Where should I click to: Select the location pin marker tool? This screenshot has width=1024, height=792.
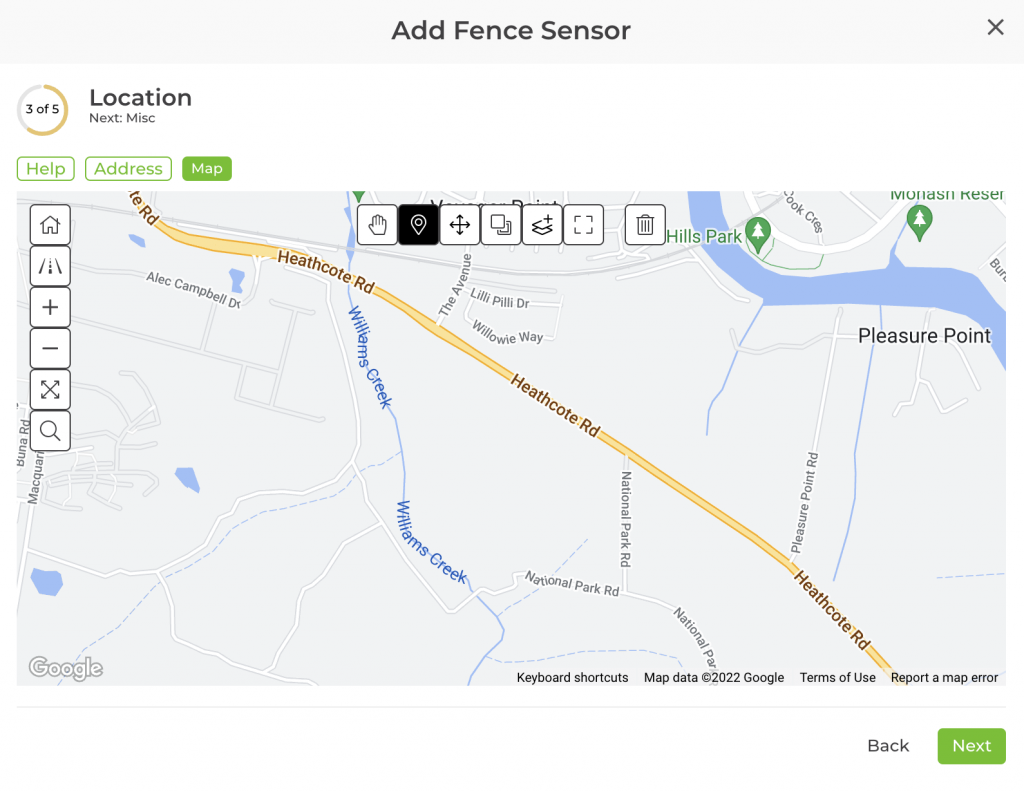pyautogui.click(x=419, y=225)
